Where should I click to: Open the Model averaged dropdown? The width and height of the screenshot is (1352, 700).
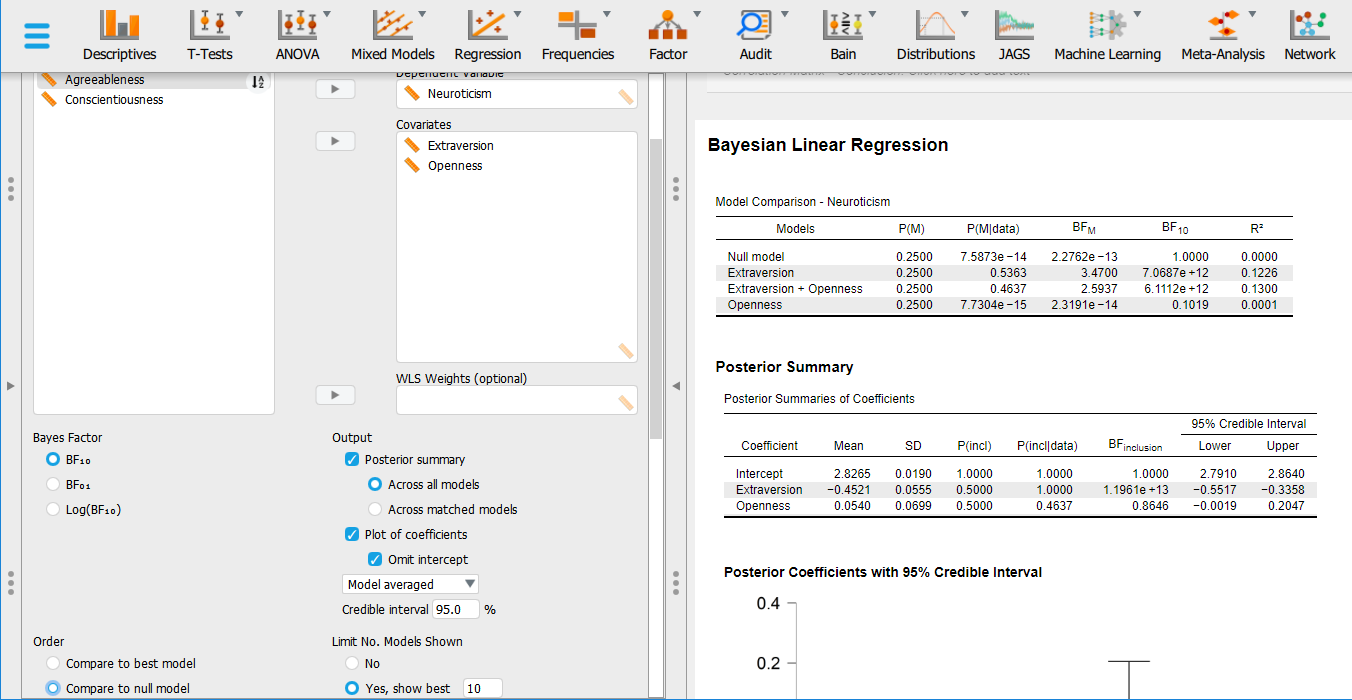(x=410, y=584)
